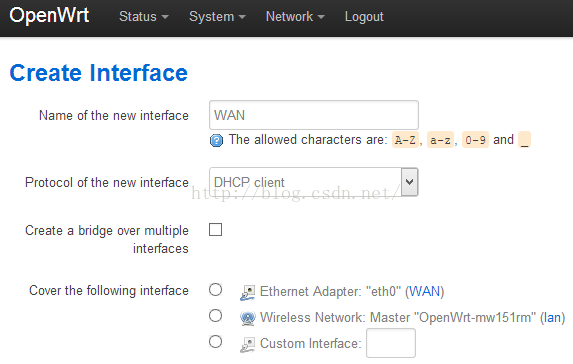Click the Ethernet Adapter eth0 icon
Viewport: 573px width, 364px height.
(248, 293)
